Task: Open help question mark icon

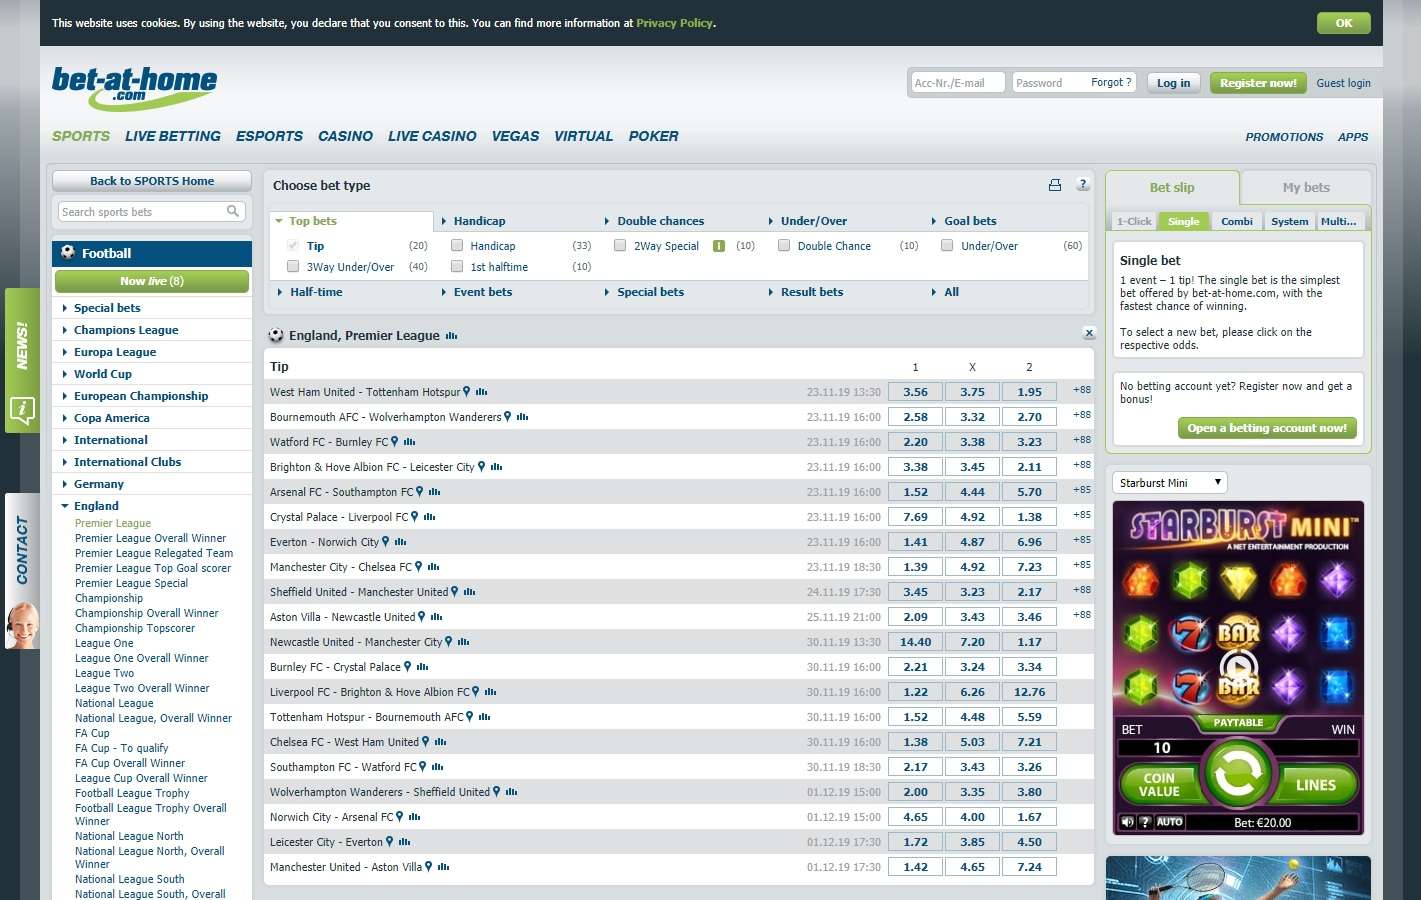Action: 1083,185
